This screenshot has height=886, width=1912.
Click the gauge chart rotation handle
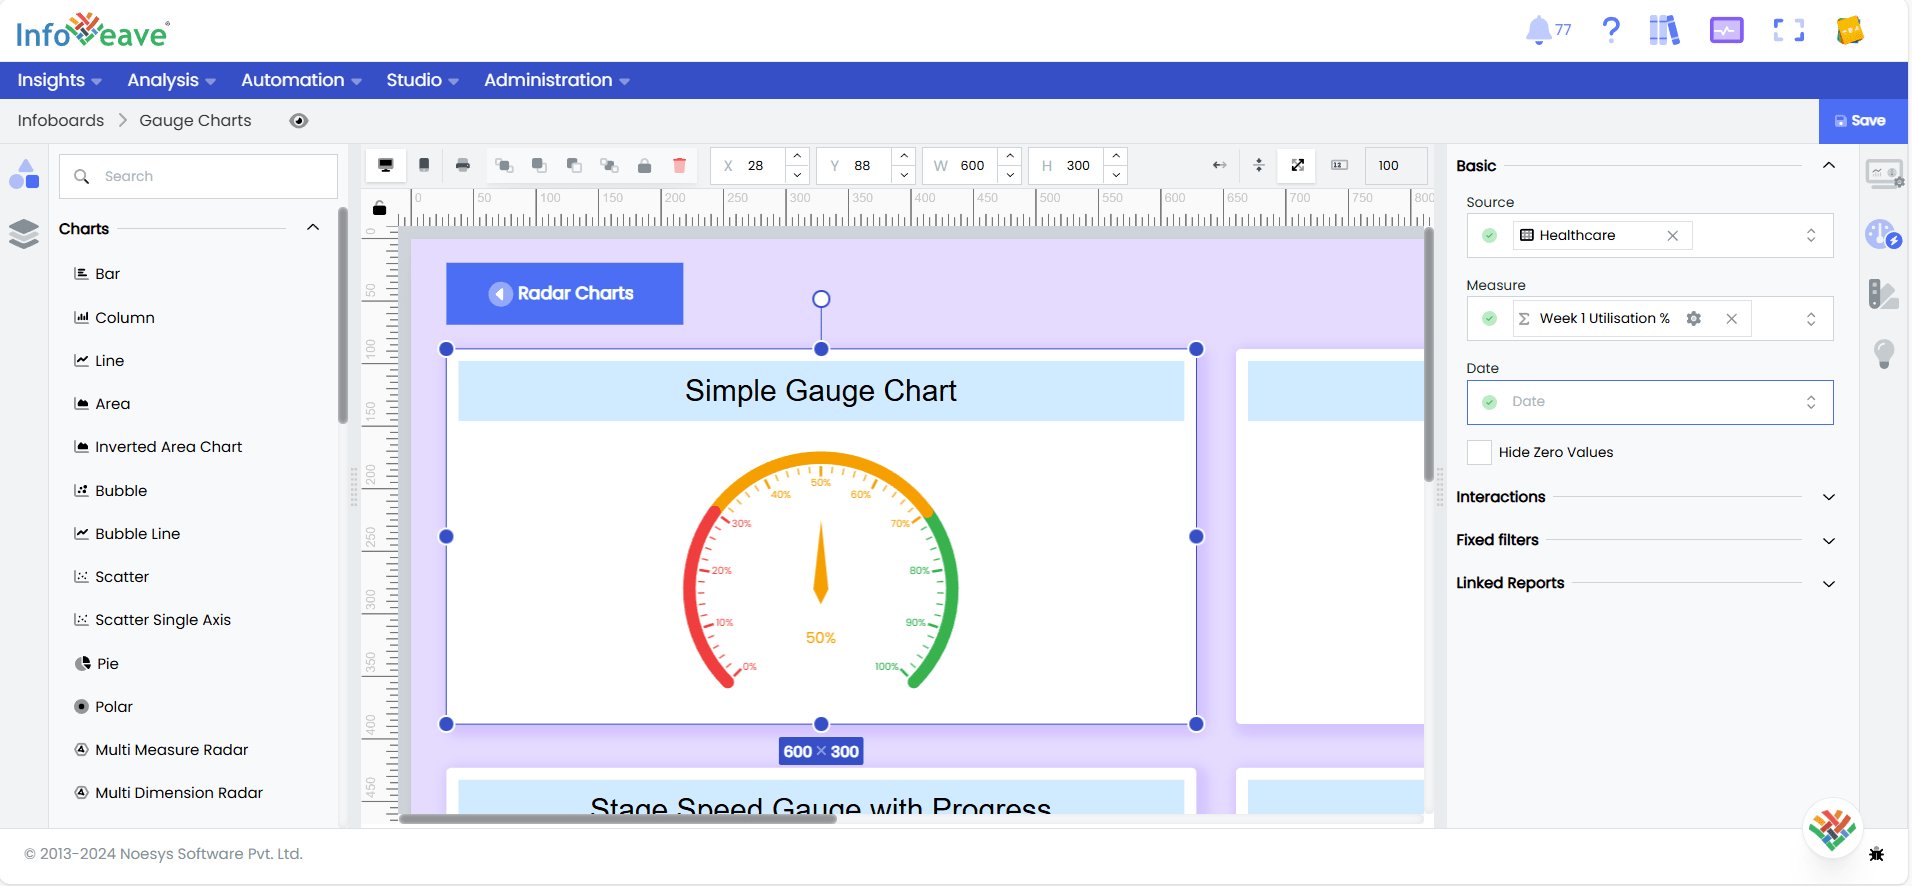tap(821, 299)
